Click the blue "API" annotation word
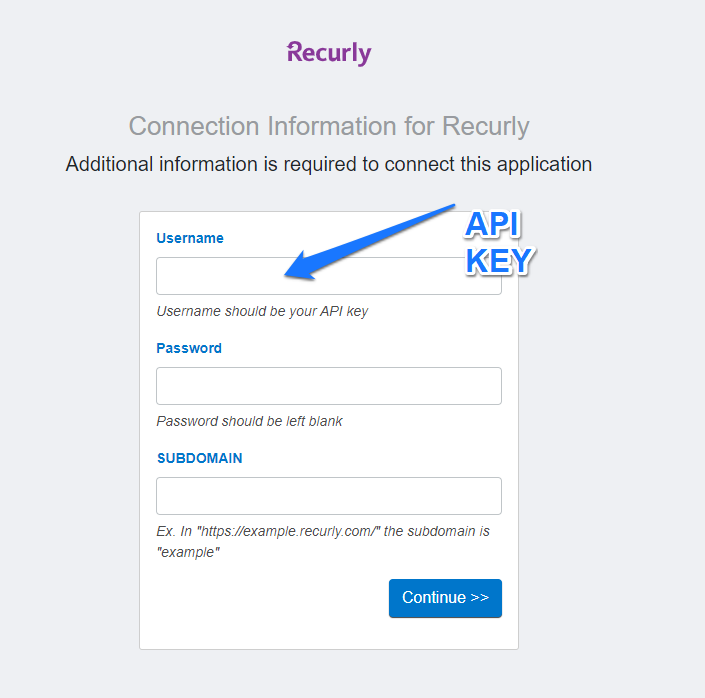 [493, 225]
